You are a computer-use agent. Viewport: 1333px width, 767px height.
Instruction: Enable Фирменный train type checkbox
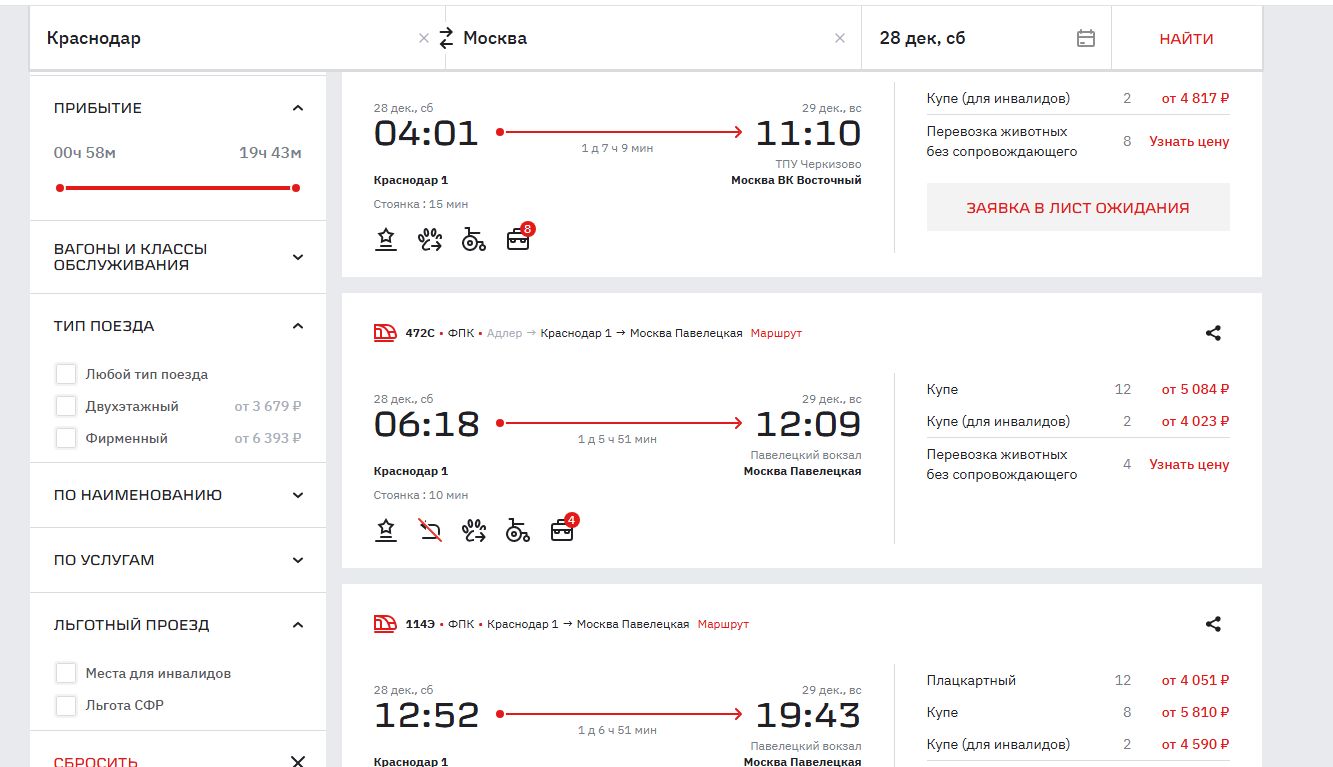[66, 438]
